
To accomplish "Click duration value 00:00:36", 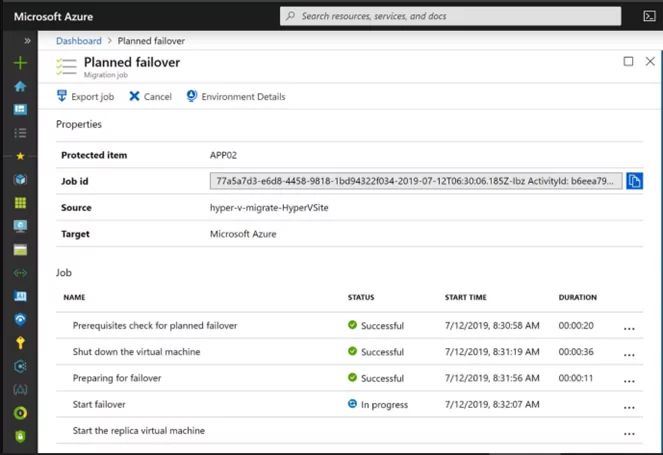I will pyautogui.click(x=576, y=352).
